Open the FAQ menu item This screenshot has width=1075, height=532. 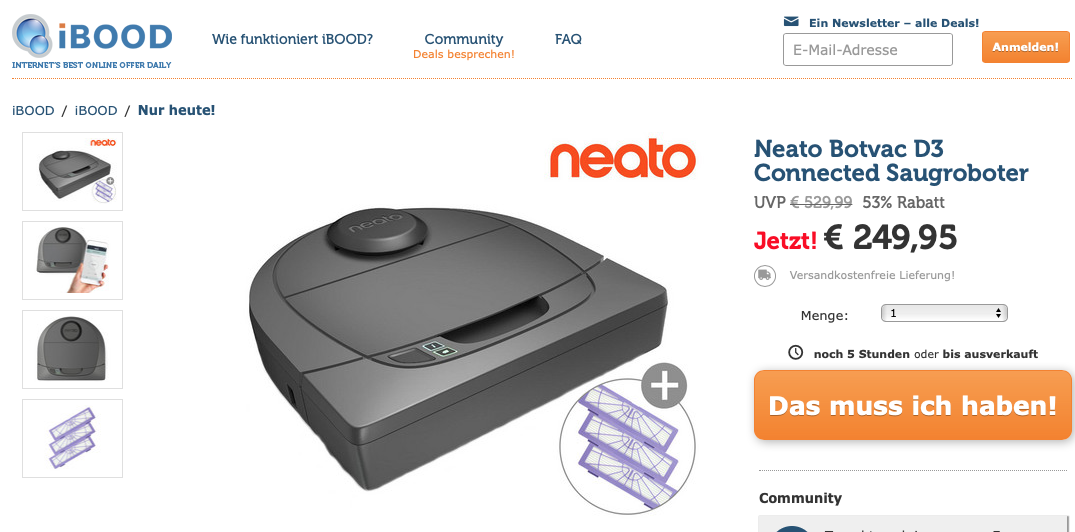click(x=568, y=39)
